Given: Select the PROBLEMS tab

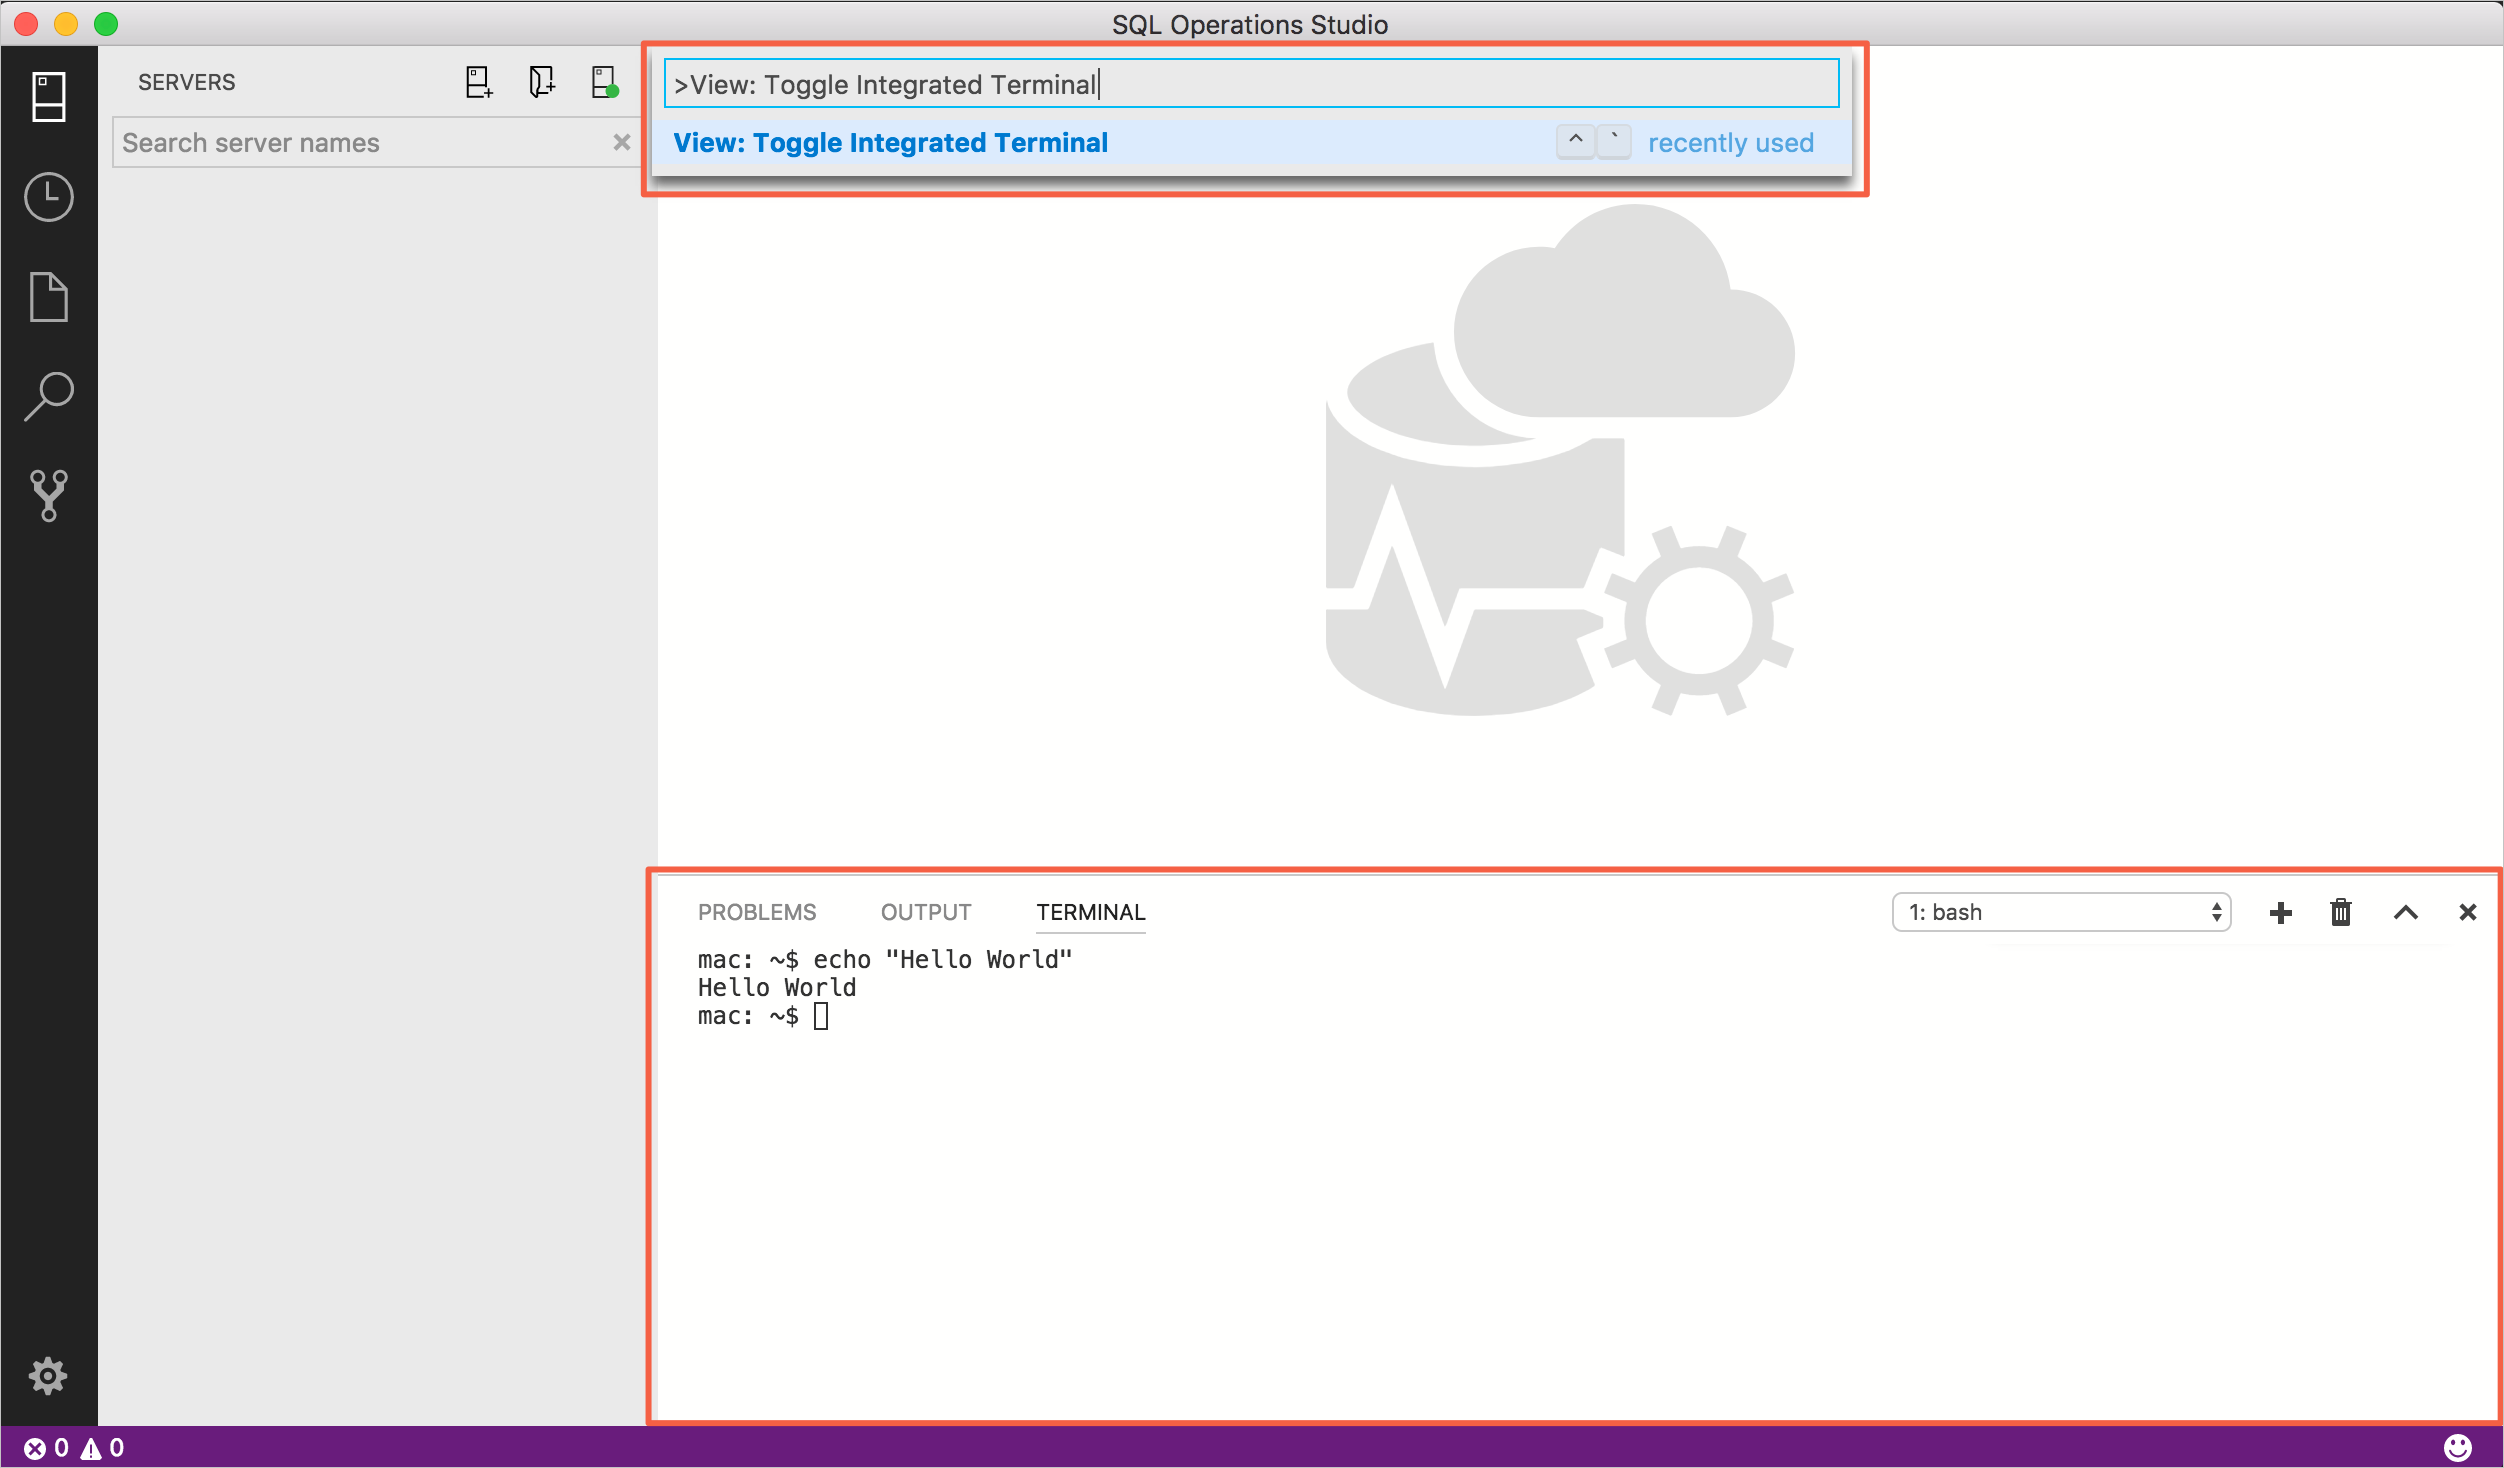Looking at the screenshot, I should click(x=757, y=911).
